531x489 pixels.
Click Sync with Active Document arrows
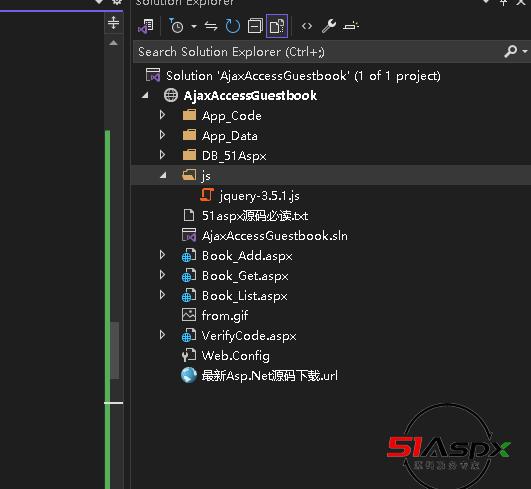pyautogui.click(x=211, y=26)
